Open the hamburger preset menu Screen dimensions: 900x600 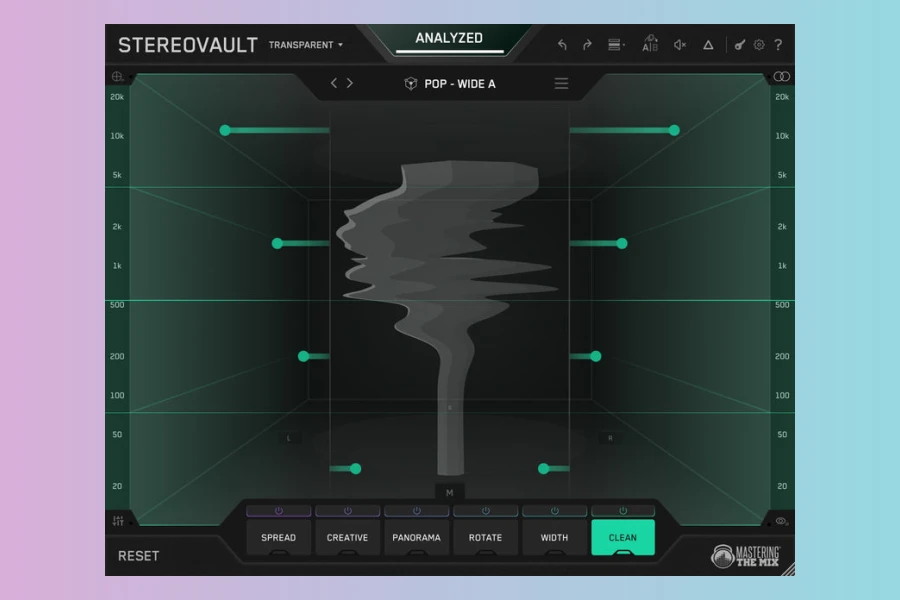pos(561,84)
